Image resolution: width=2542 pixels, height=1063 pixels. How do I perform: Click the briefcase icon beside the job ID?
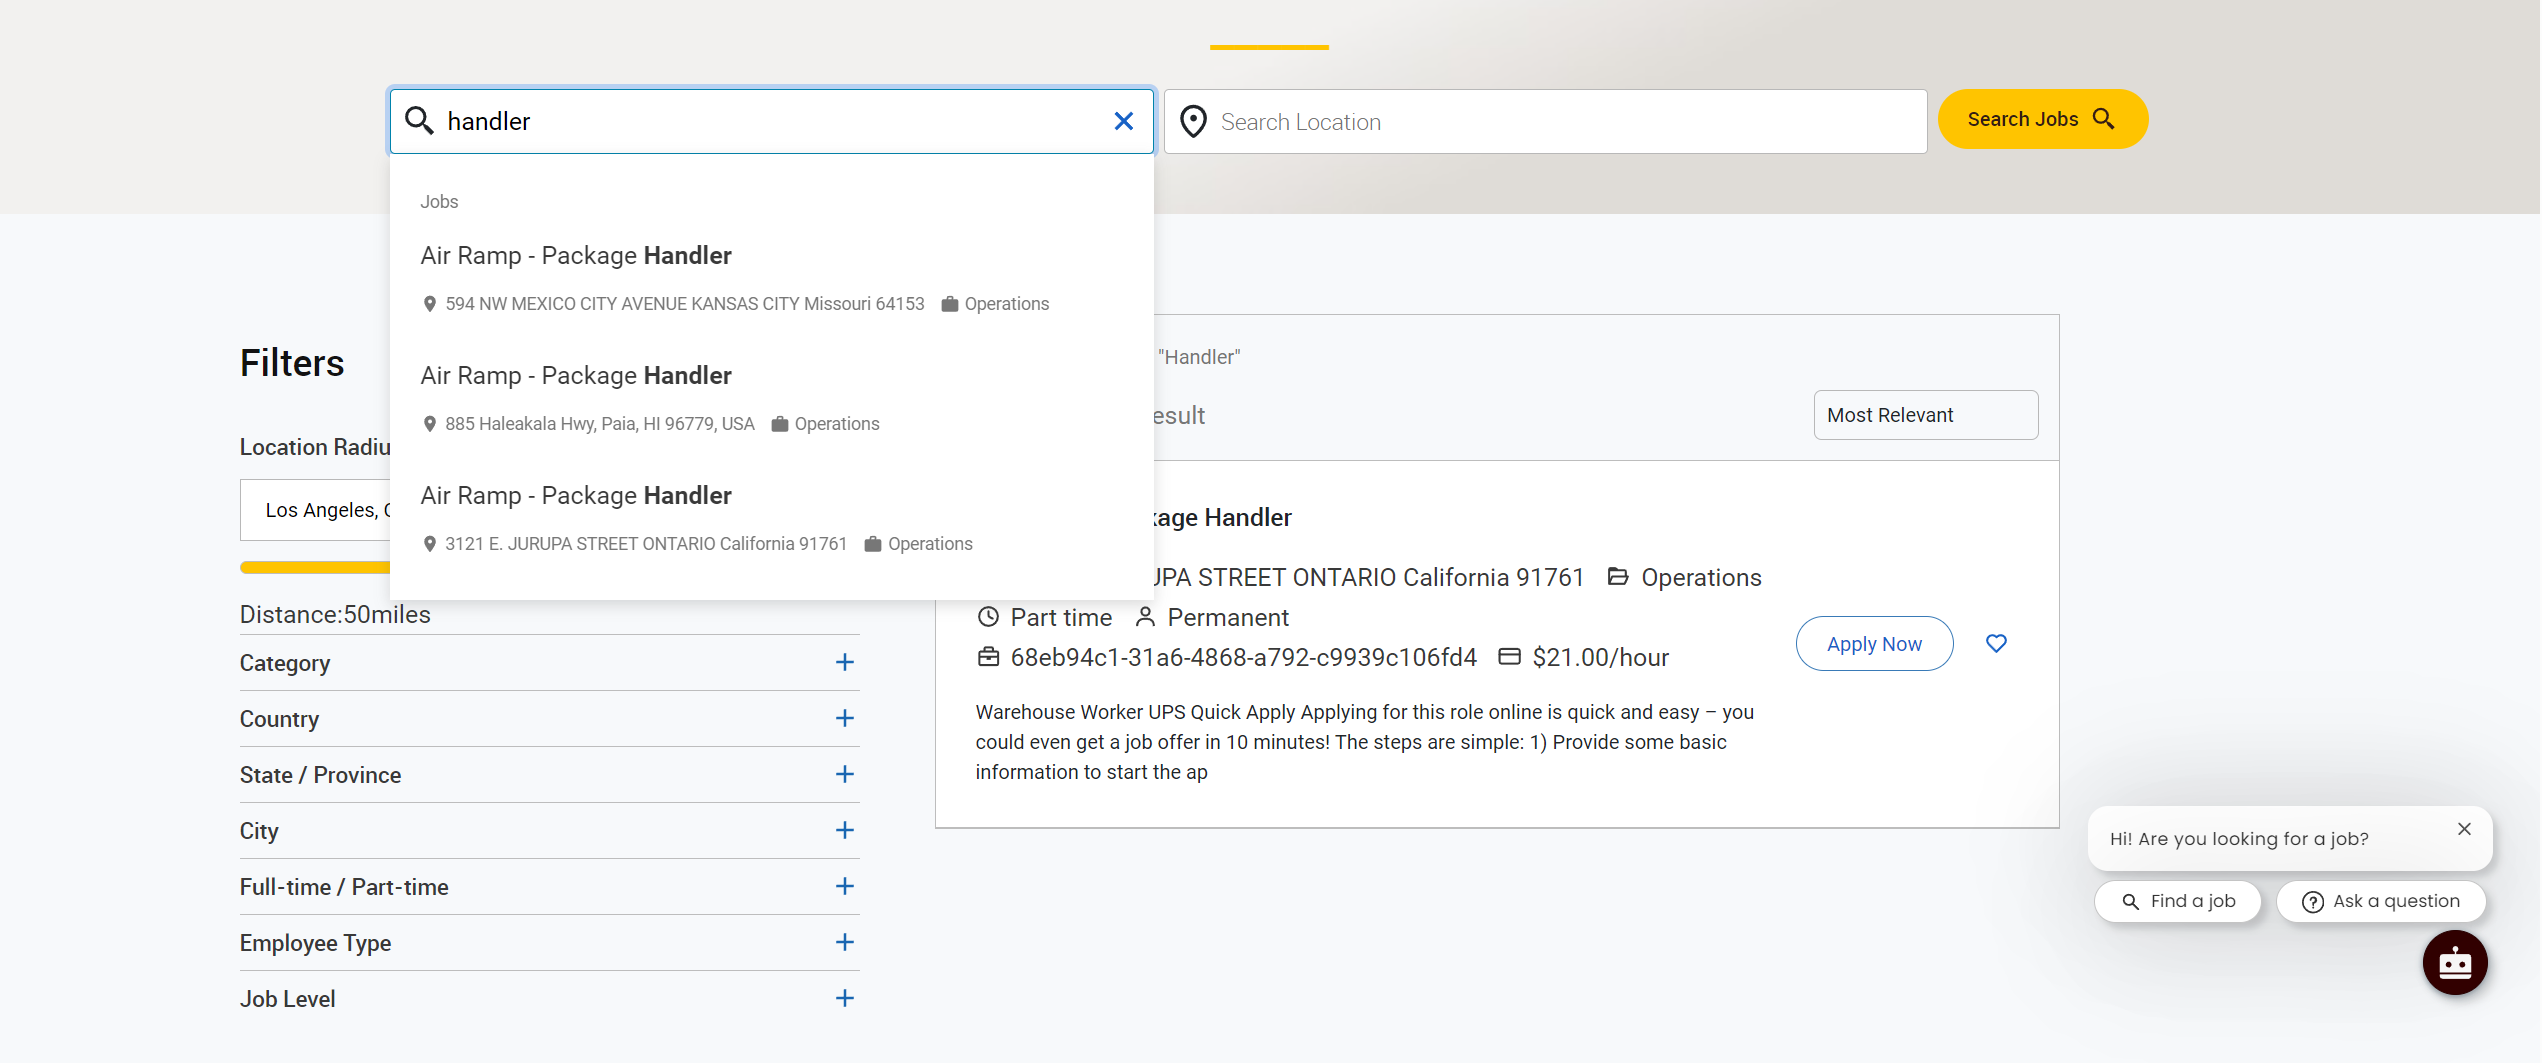(988, 657)
